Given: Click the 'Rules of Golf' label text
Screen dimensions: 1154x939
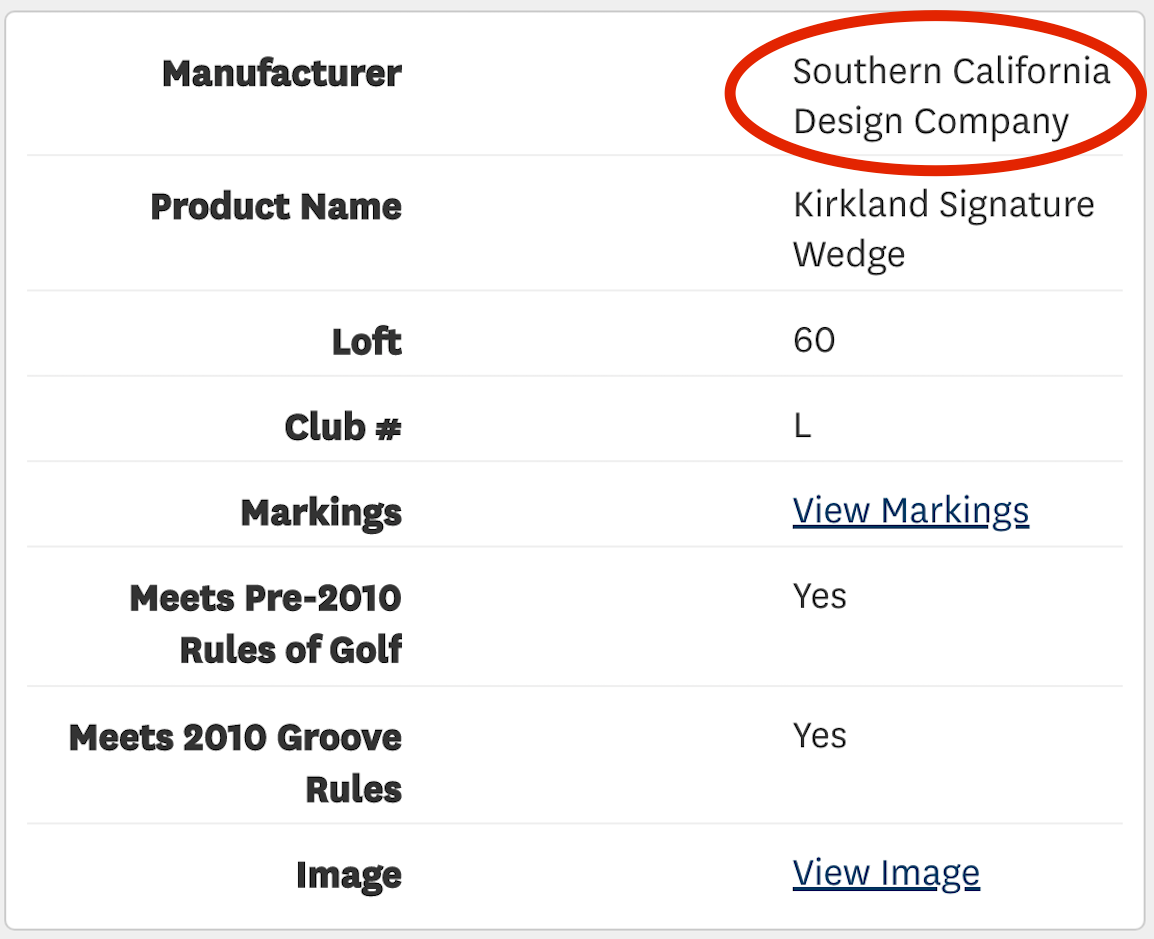Looking at the screenshot, I should pos(291,650).
